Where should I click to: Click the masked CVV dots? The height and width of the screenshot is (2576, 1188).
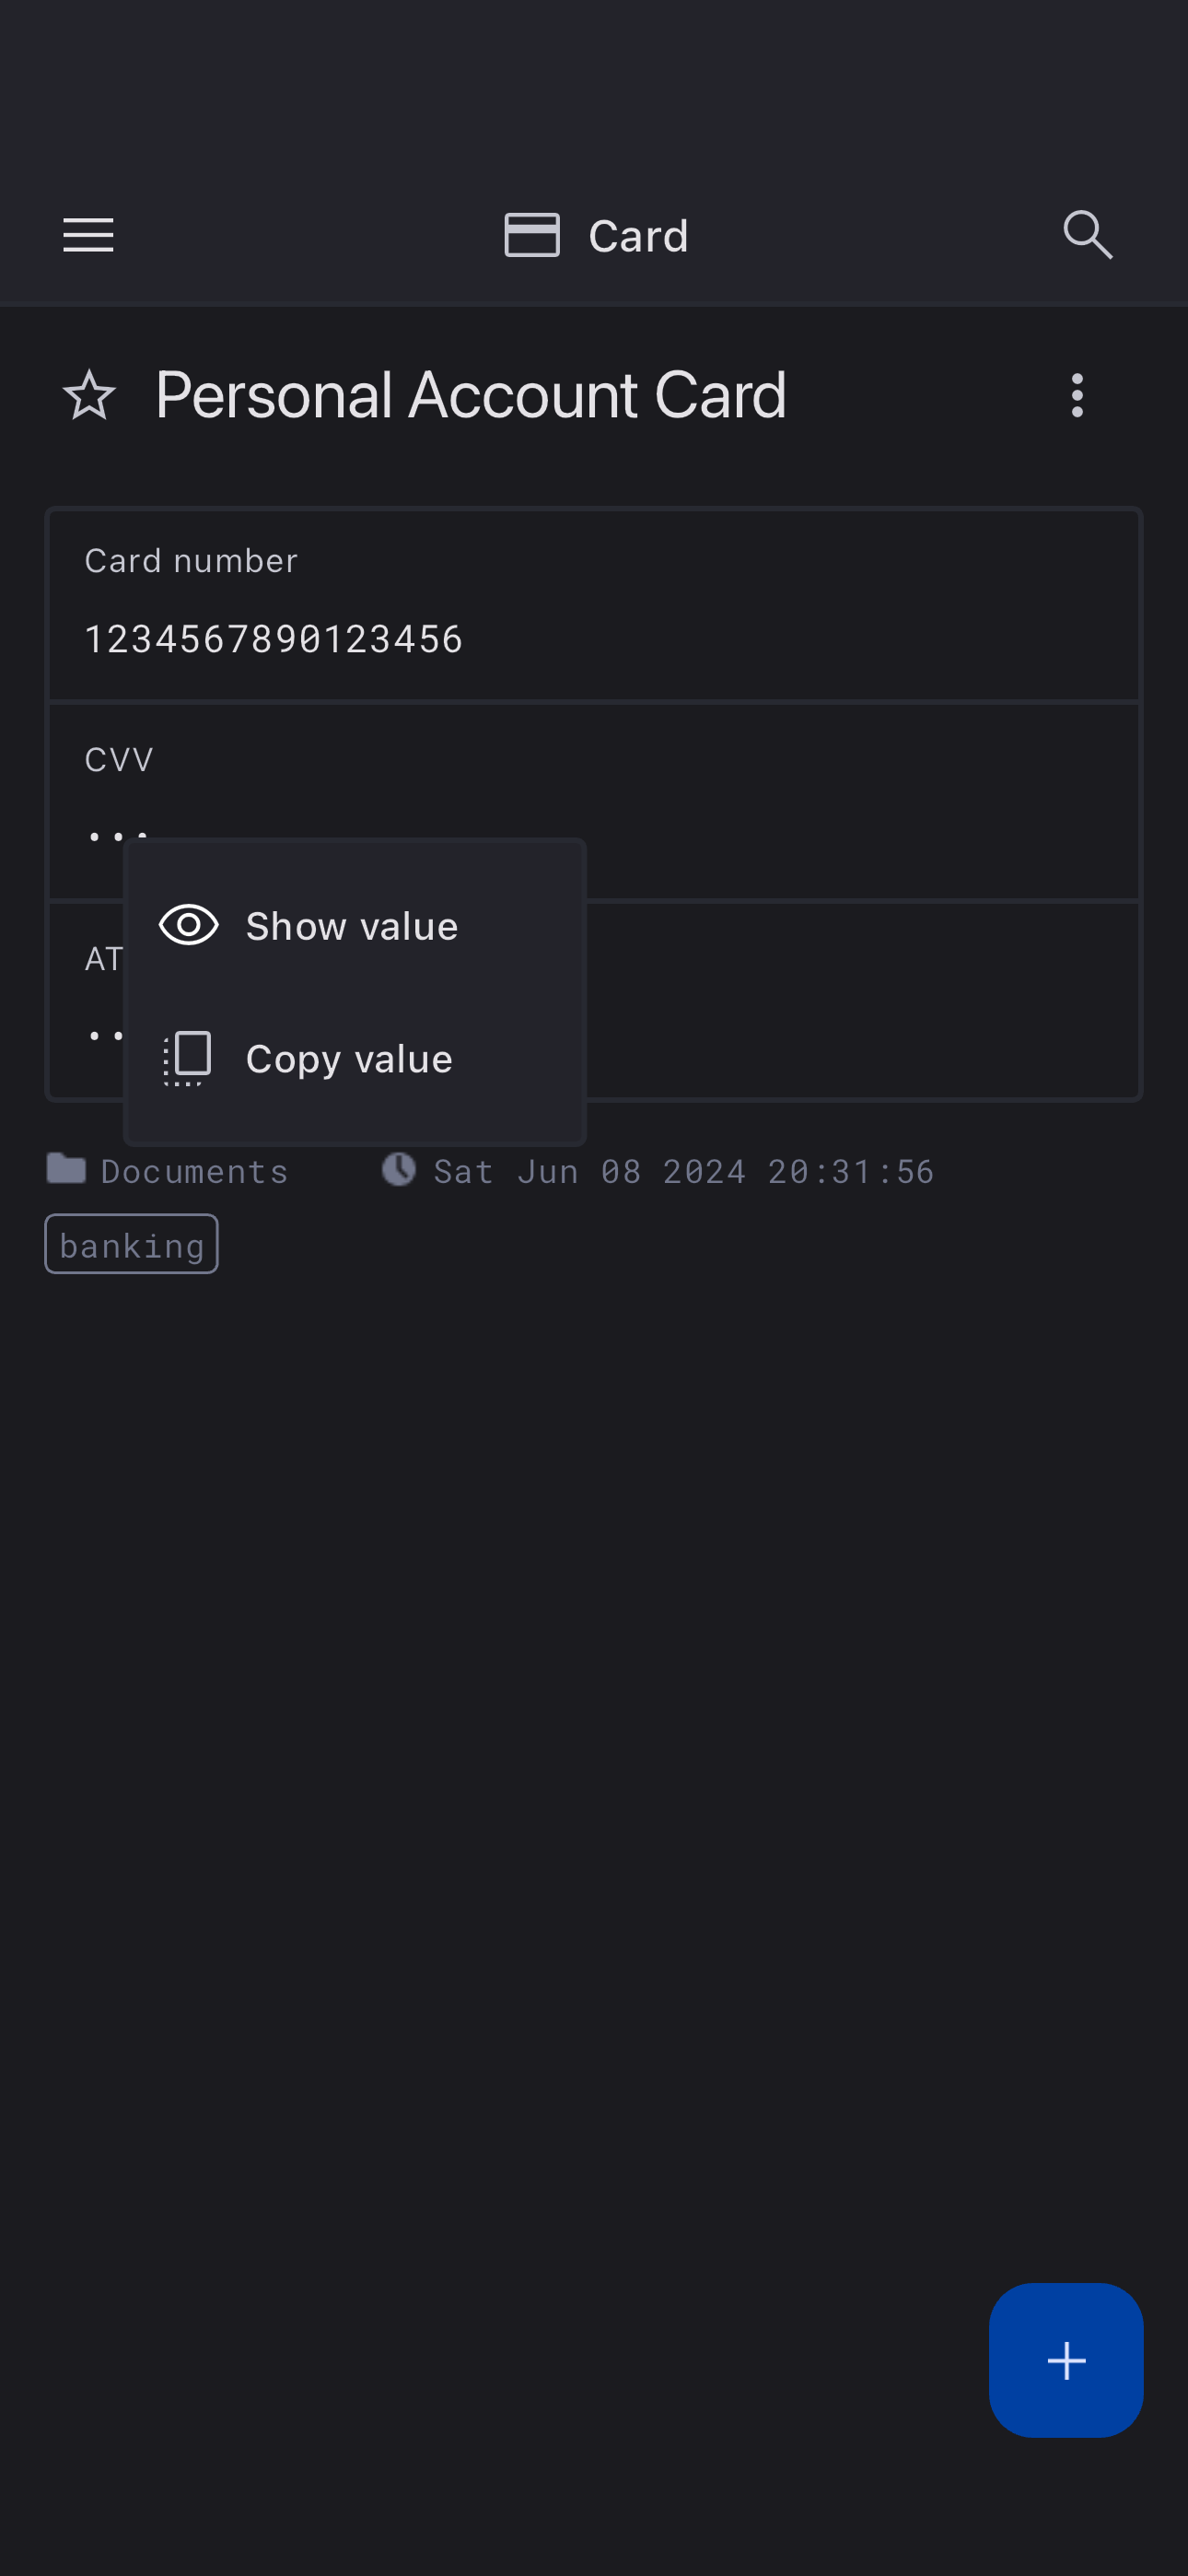coord(105,835)
